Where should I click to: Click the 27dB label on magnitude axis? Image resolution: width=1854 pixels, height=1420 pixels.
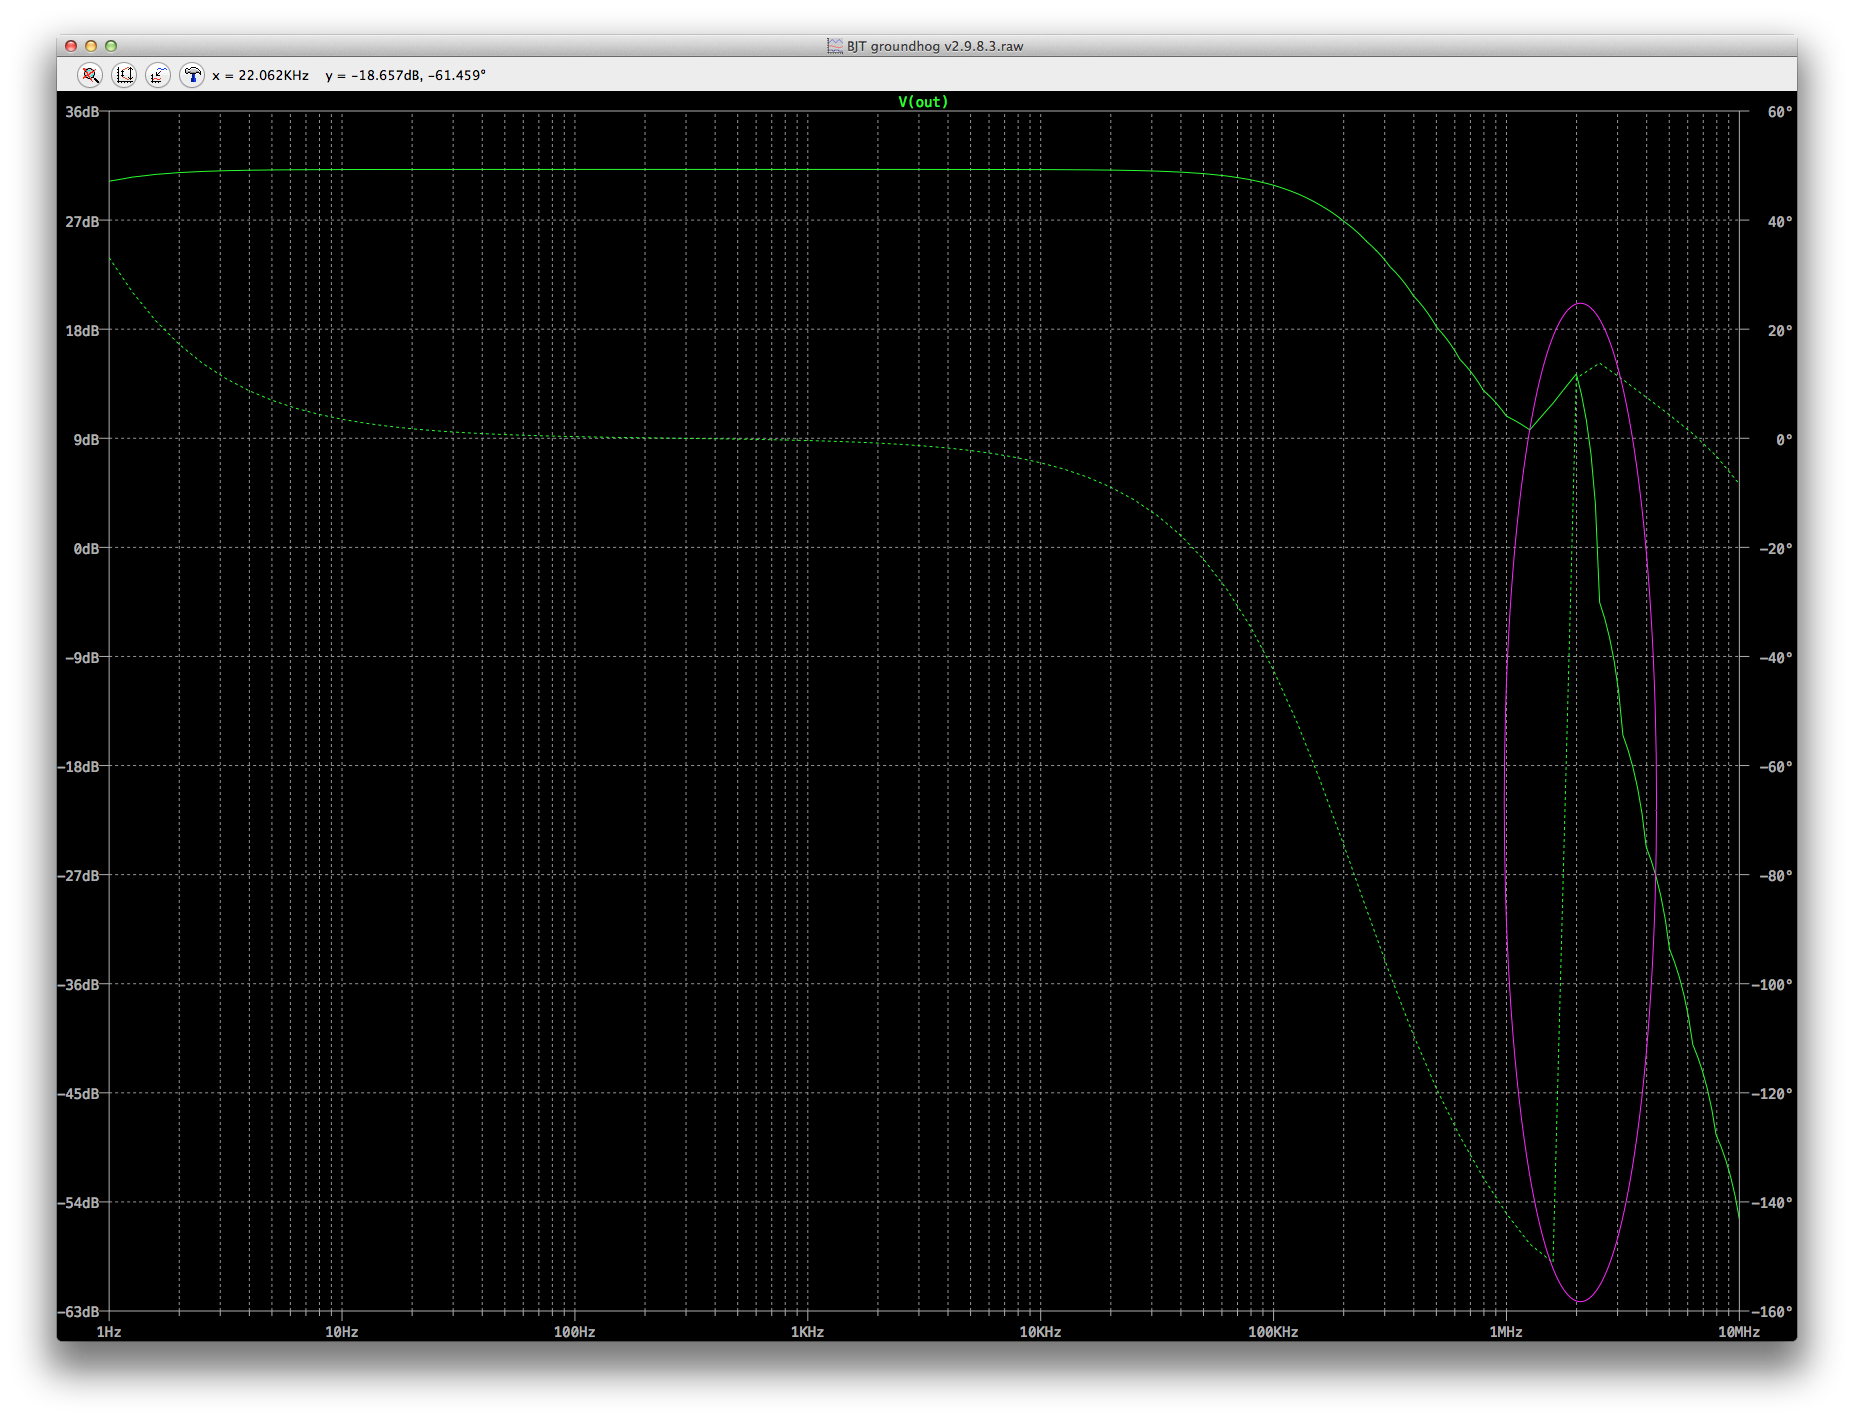point(82,221)
